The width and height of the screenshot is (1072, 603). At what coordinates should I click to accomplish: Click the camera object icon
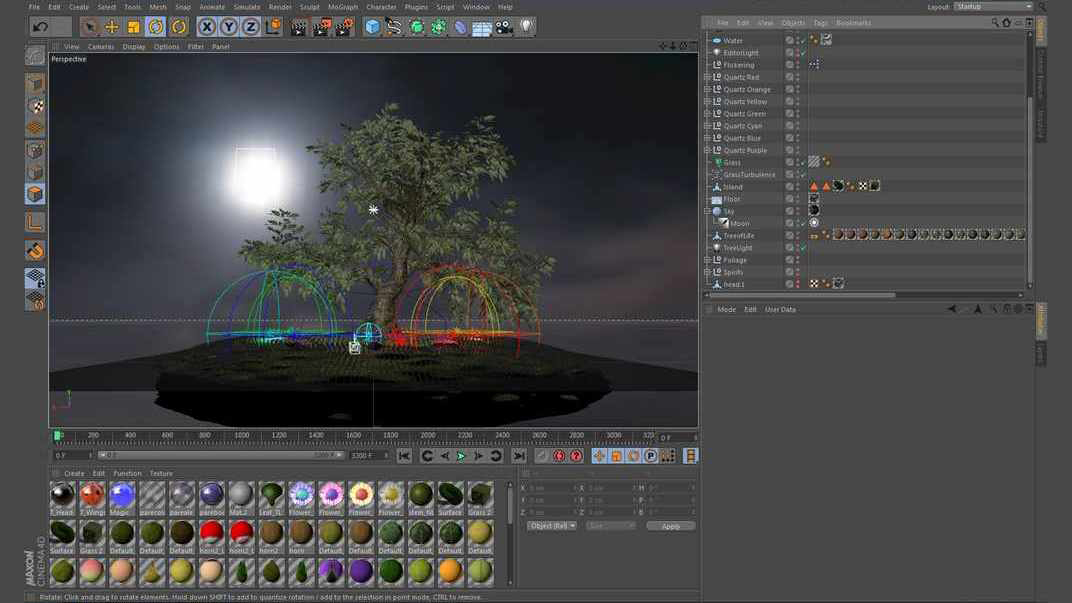[504, 27]
